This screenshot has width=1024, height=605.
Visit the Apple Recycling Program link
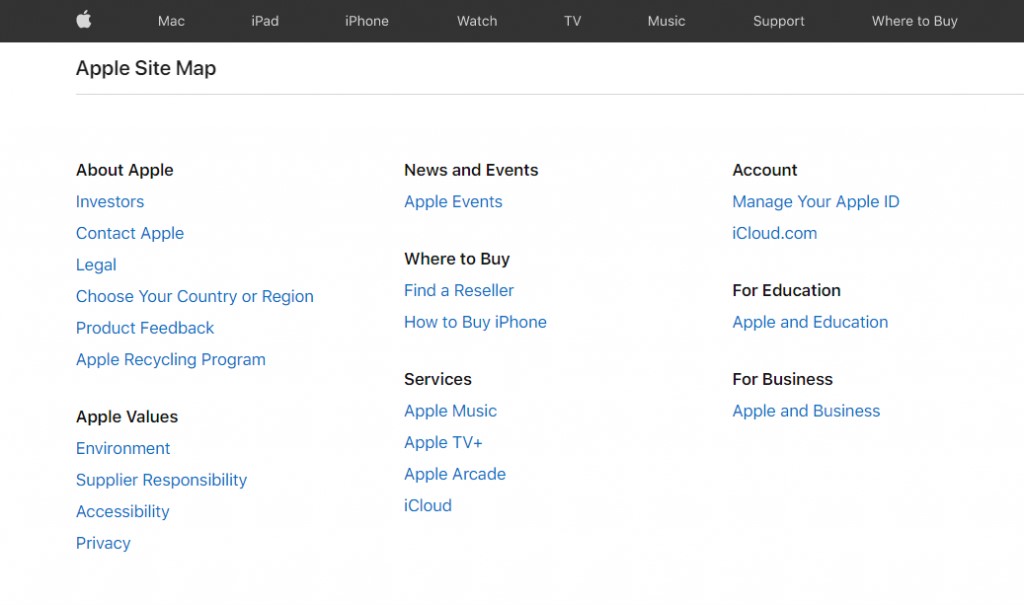pos(171,360)
